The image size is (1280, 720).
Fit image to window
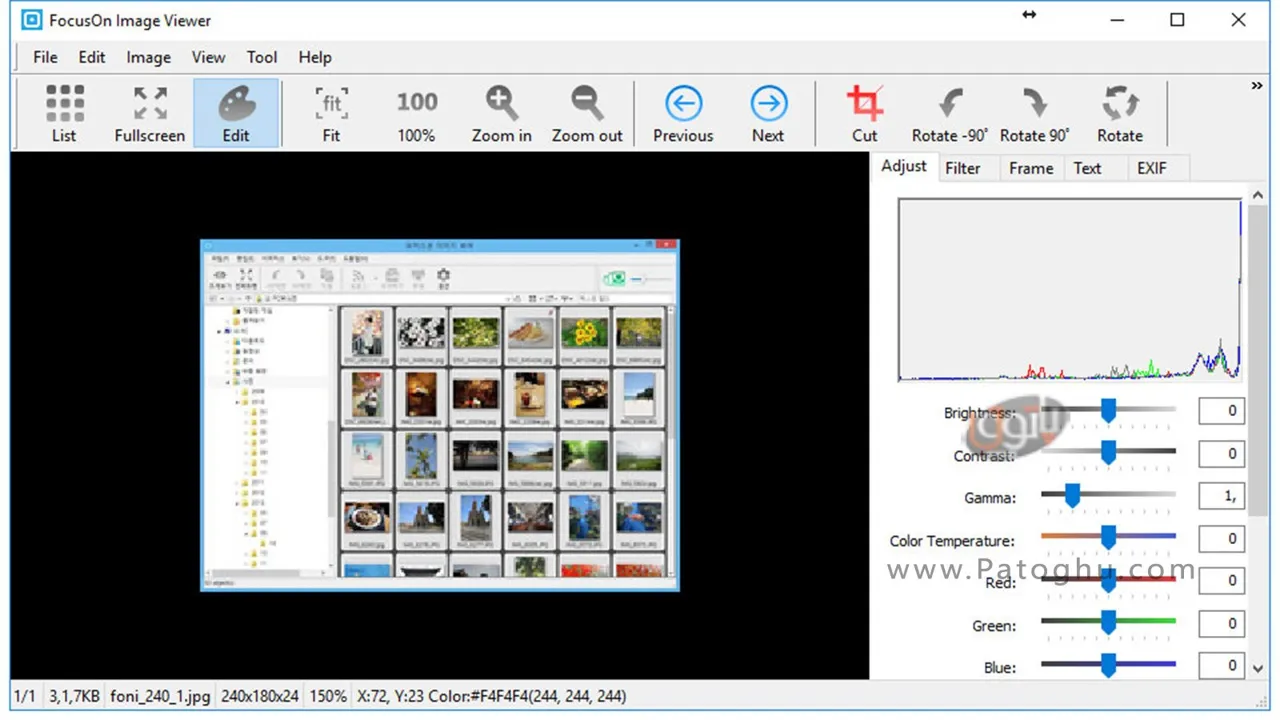(331, 113)
